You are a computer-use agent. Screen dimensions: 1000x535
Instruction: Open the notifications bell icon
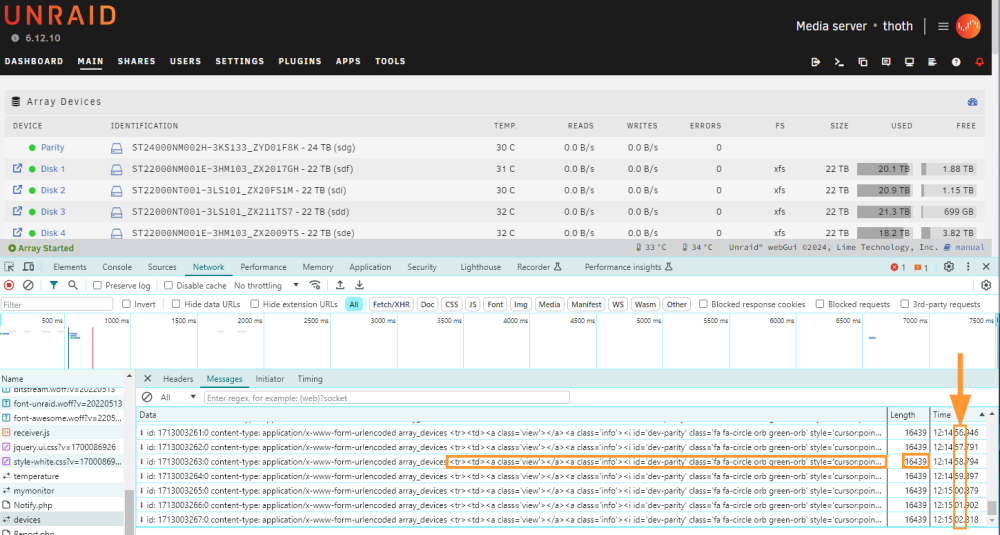pyautogui.click(x=980, y=62)
